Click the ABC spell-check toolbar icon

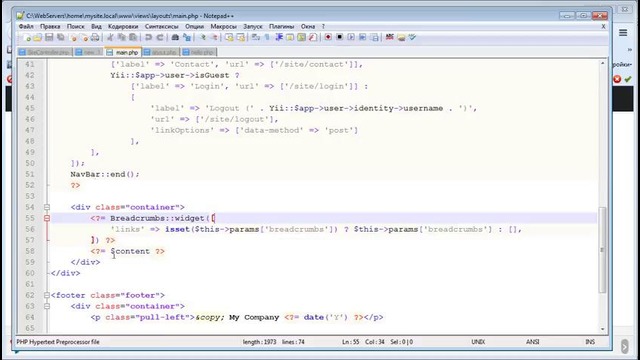coord(389,38)
